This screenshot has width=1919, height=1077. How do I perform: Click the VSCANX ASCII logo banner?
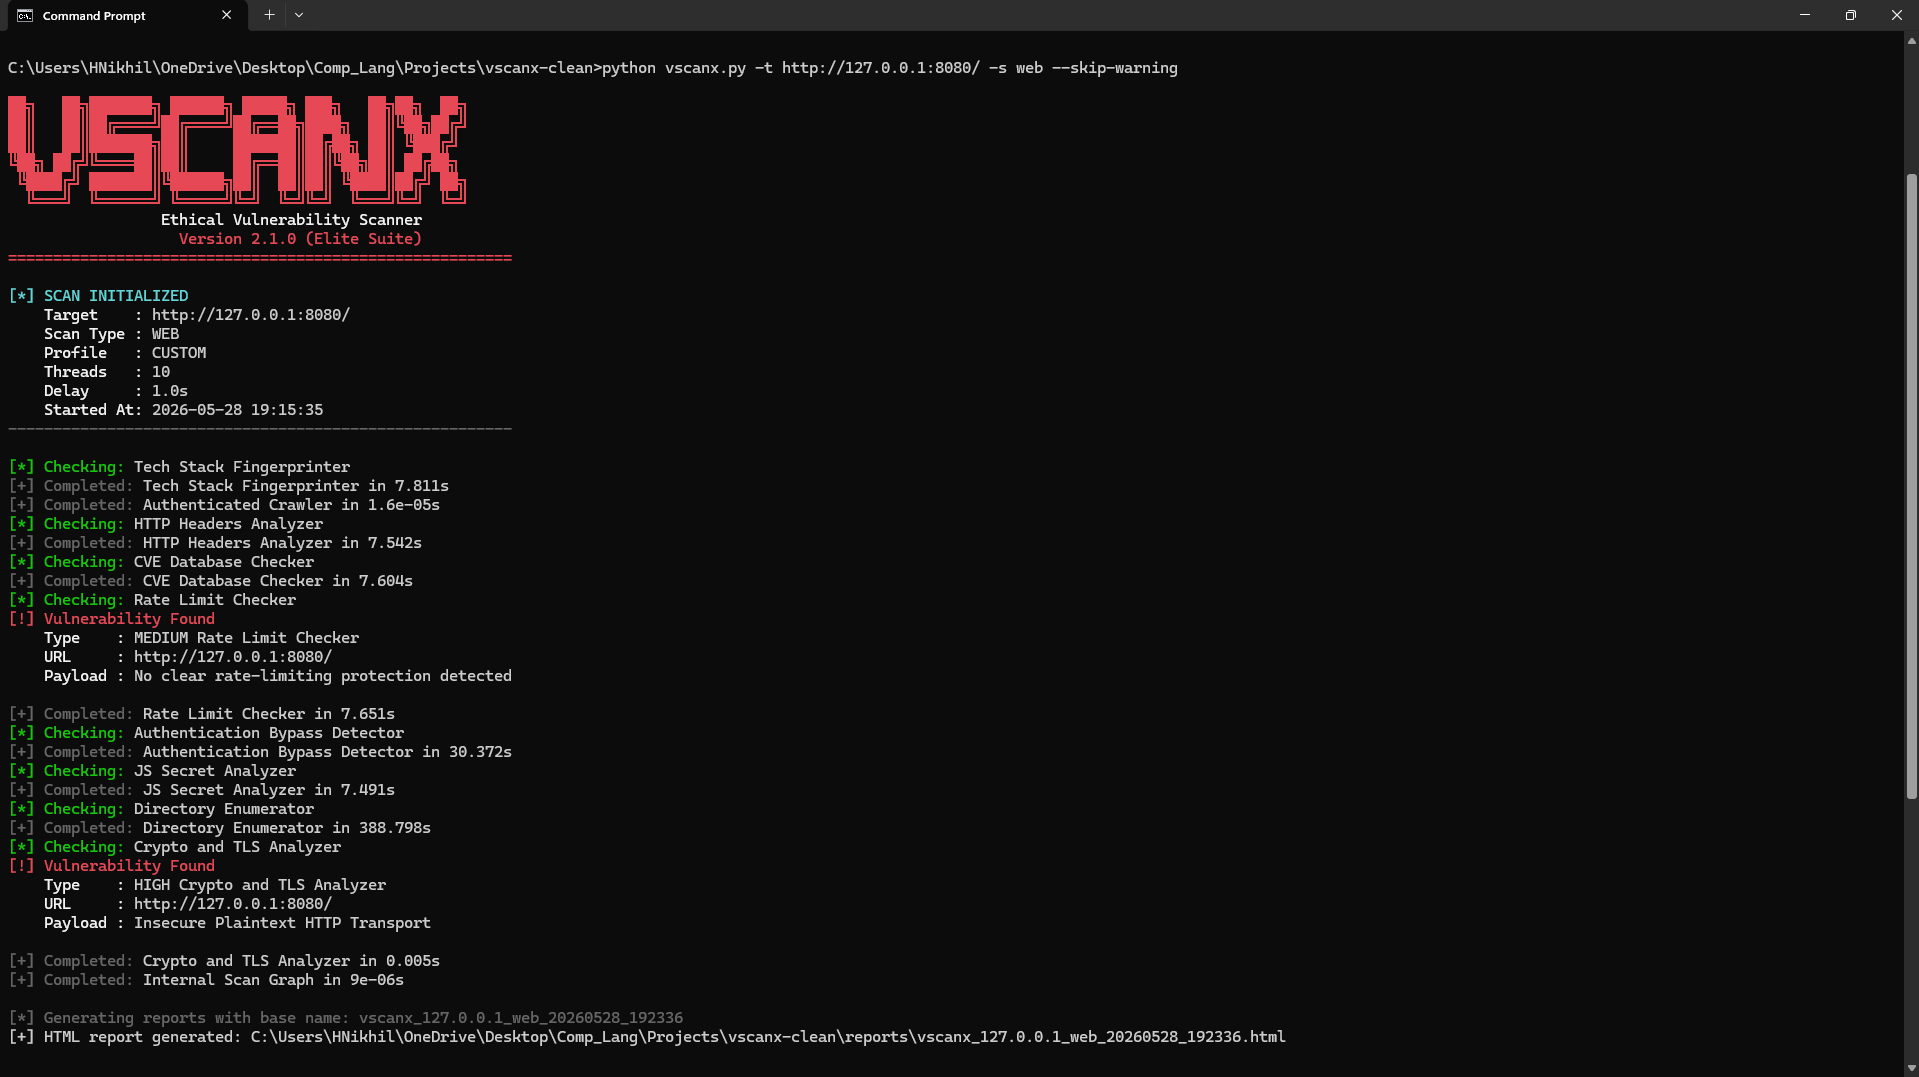coord(237,150)
